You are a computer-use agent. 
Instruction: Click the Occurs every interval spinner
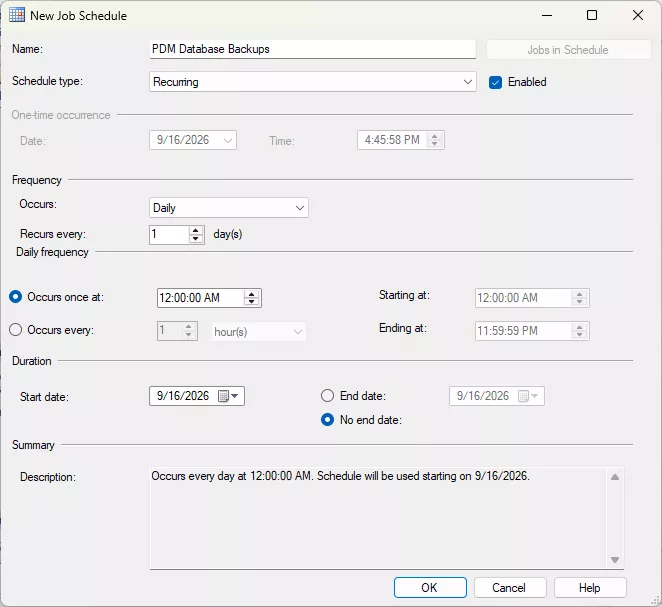[189, 331]
